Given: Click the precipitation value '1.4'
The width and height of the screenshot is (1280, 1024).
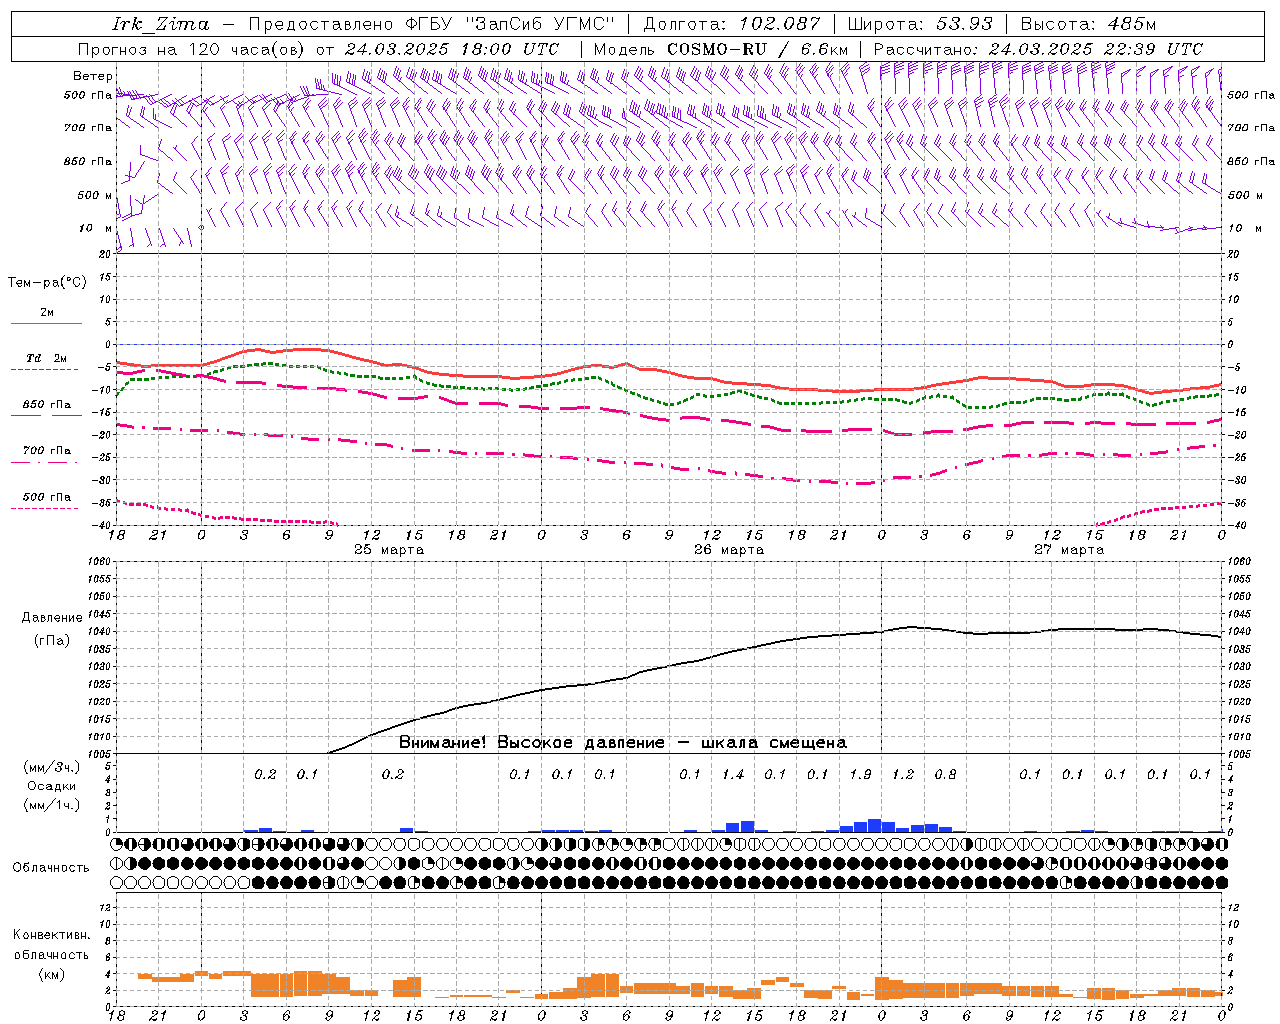Looking at the screenshot, I should [733, 775].
